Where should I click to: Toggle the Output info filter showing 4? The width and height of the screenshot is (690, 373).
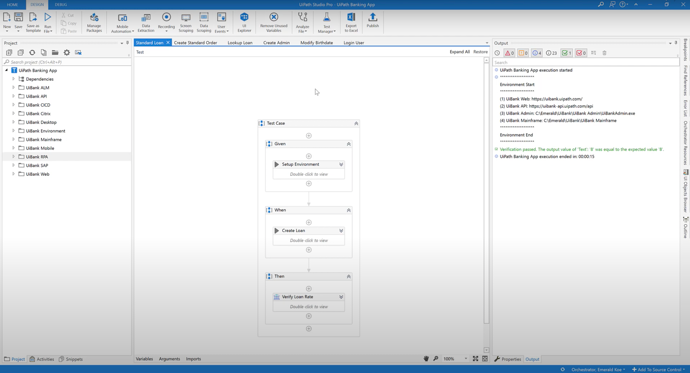(x=537, y=53)
